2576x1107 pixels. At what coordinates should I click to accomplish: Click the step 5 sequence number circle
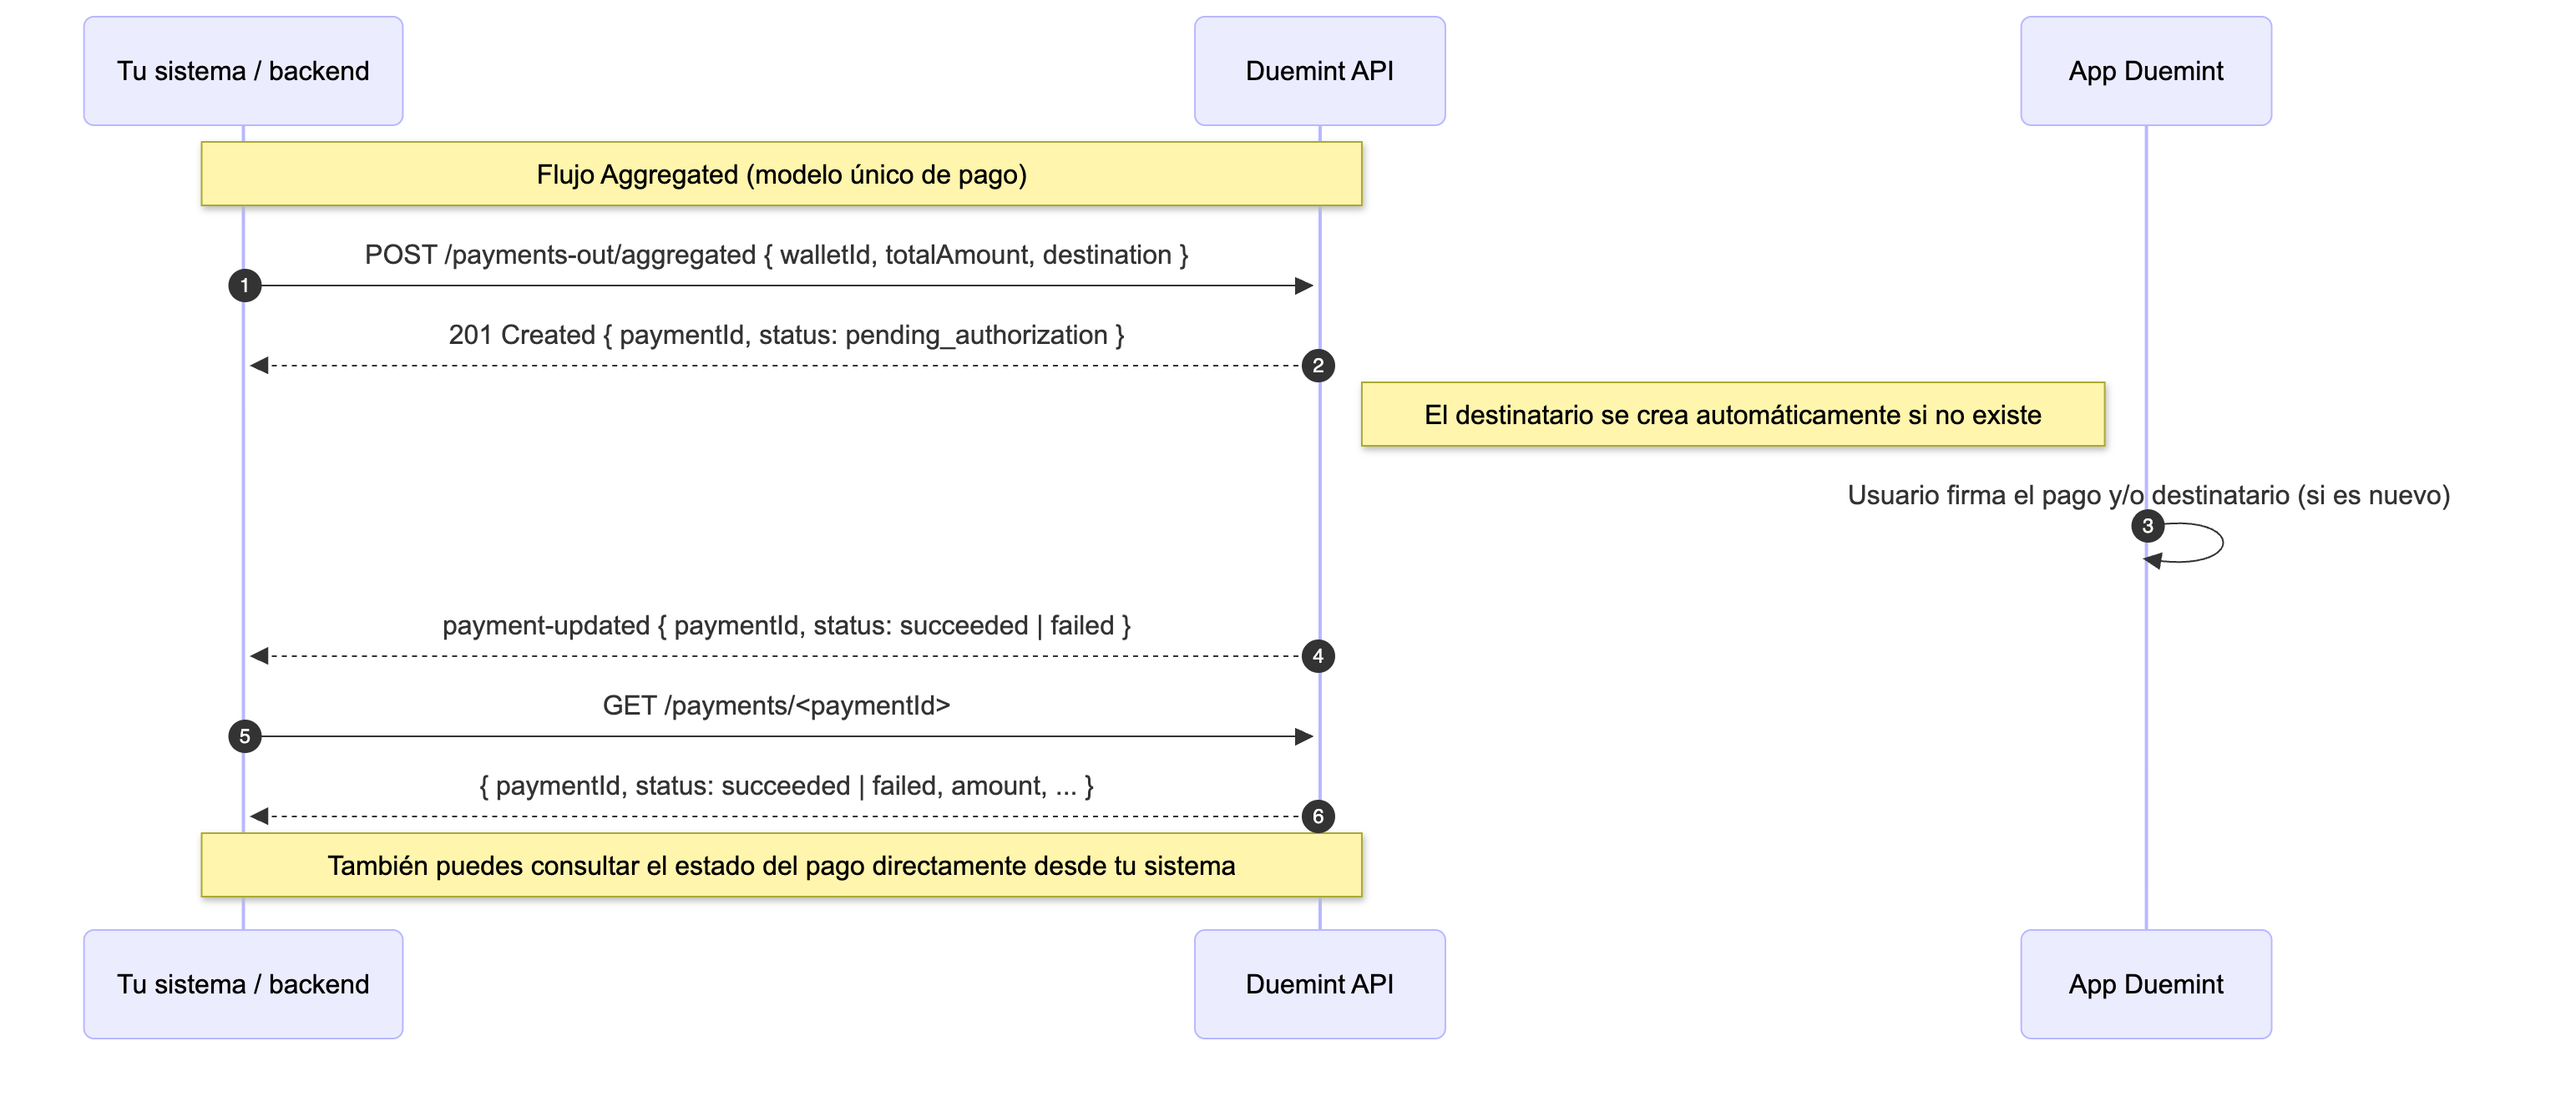(x=244, y=737)
